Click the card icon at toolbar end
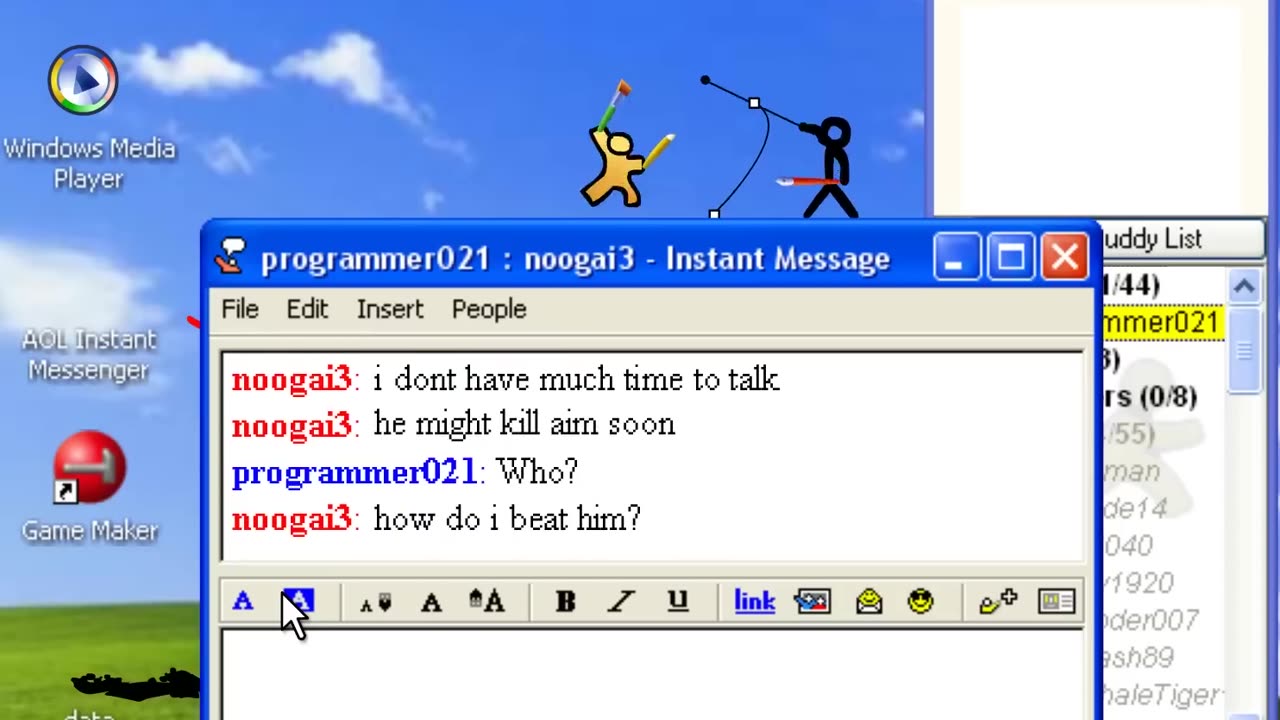Image resolution: width=1280 pixels, height=720 pixels. (x=1057, y=602)
